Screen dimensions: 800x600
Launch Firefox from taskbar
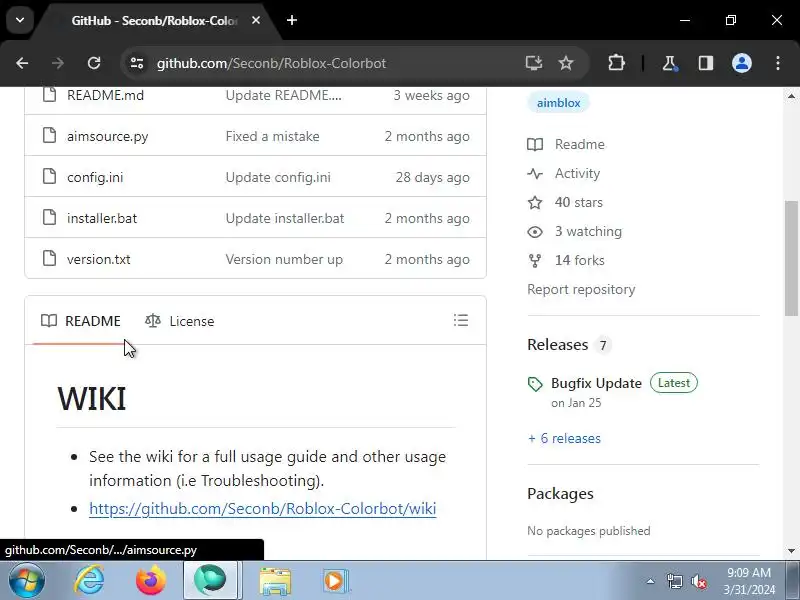151,581
